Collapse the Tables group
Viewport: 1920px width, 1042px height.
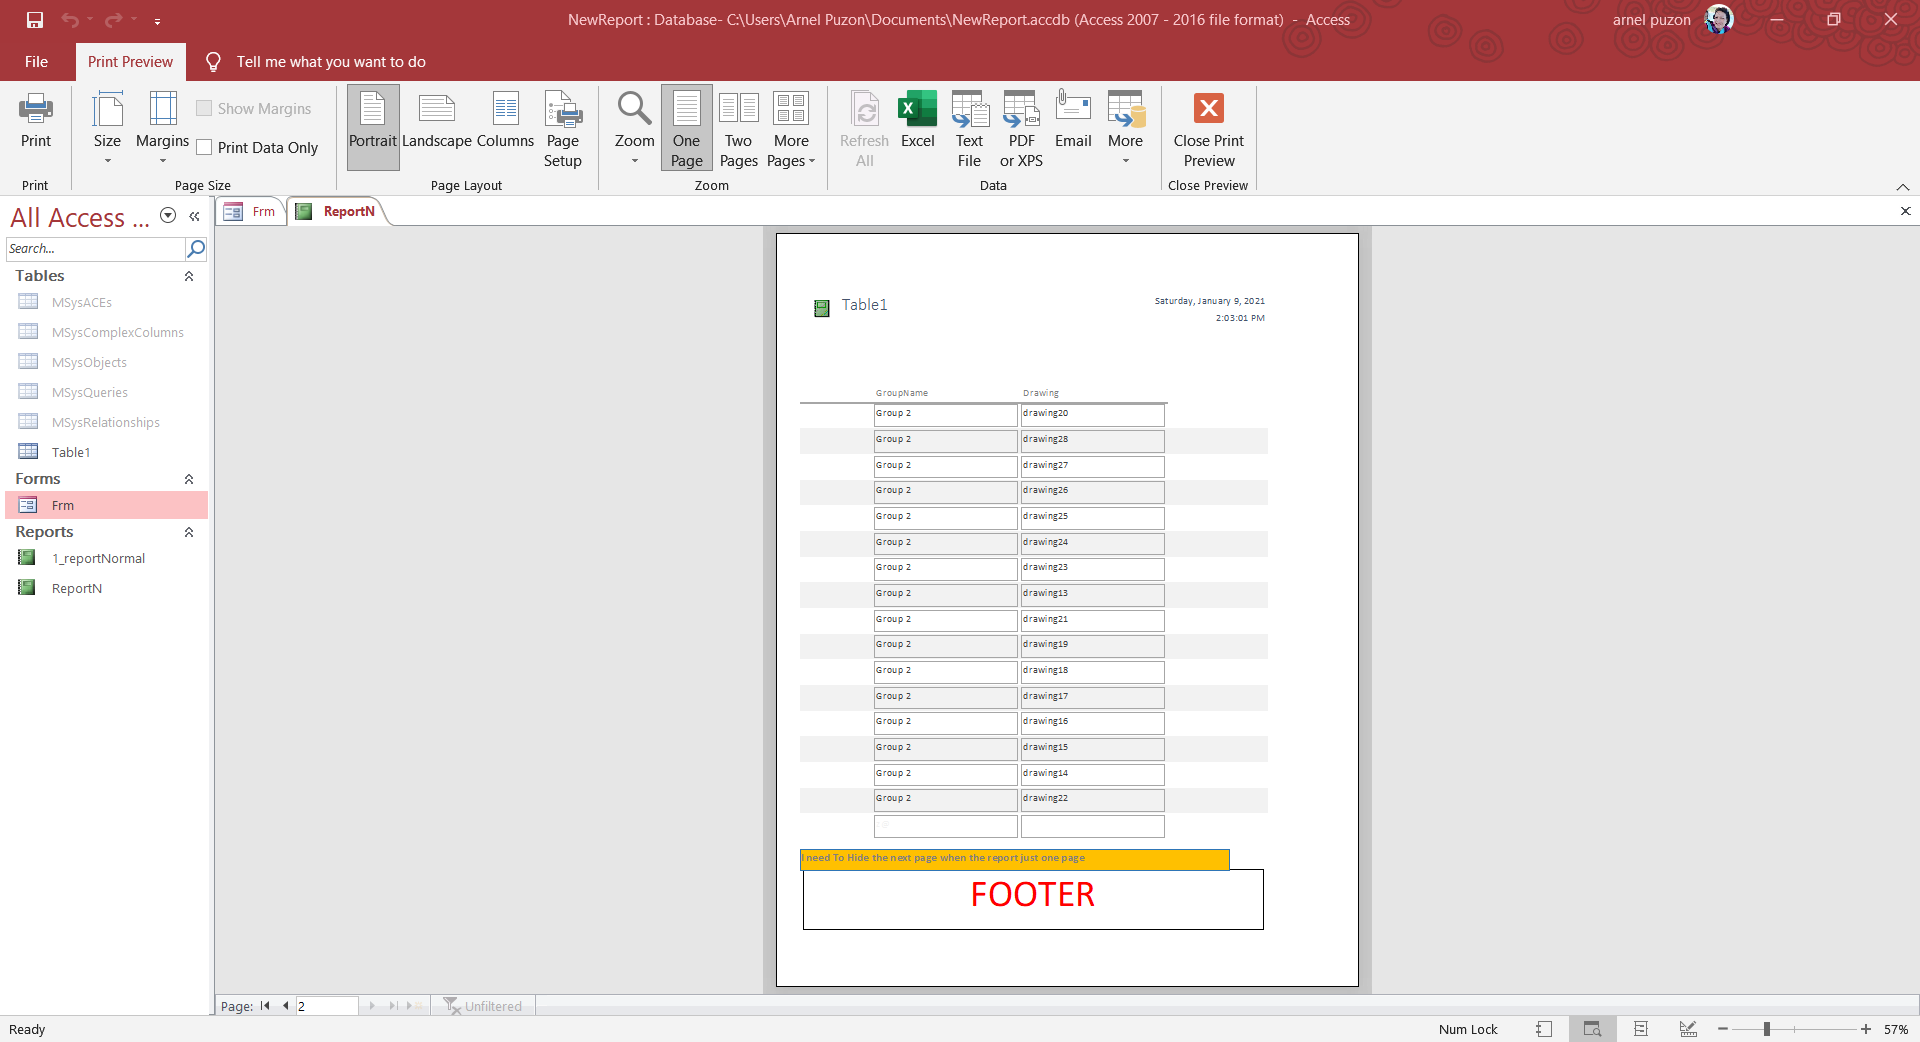[x=189, y=276]
